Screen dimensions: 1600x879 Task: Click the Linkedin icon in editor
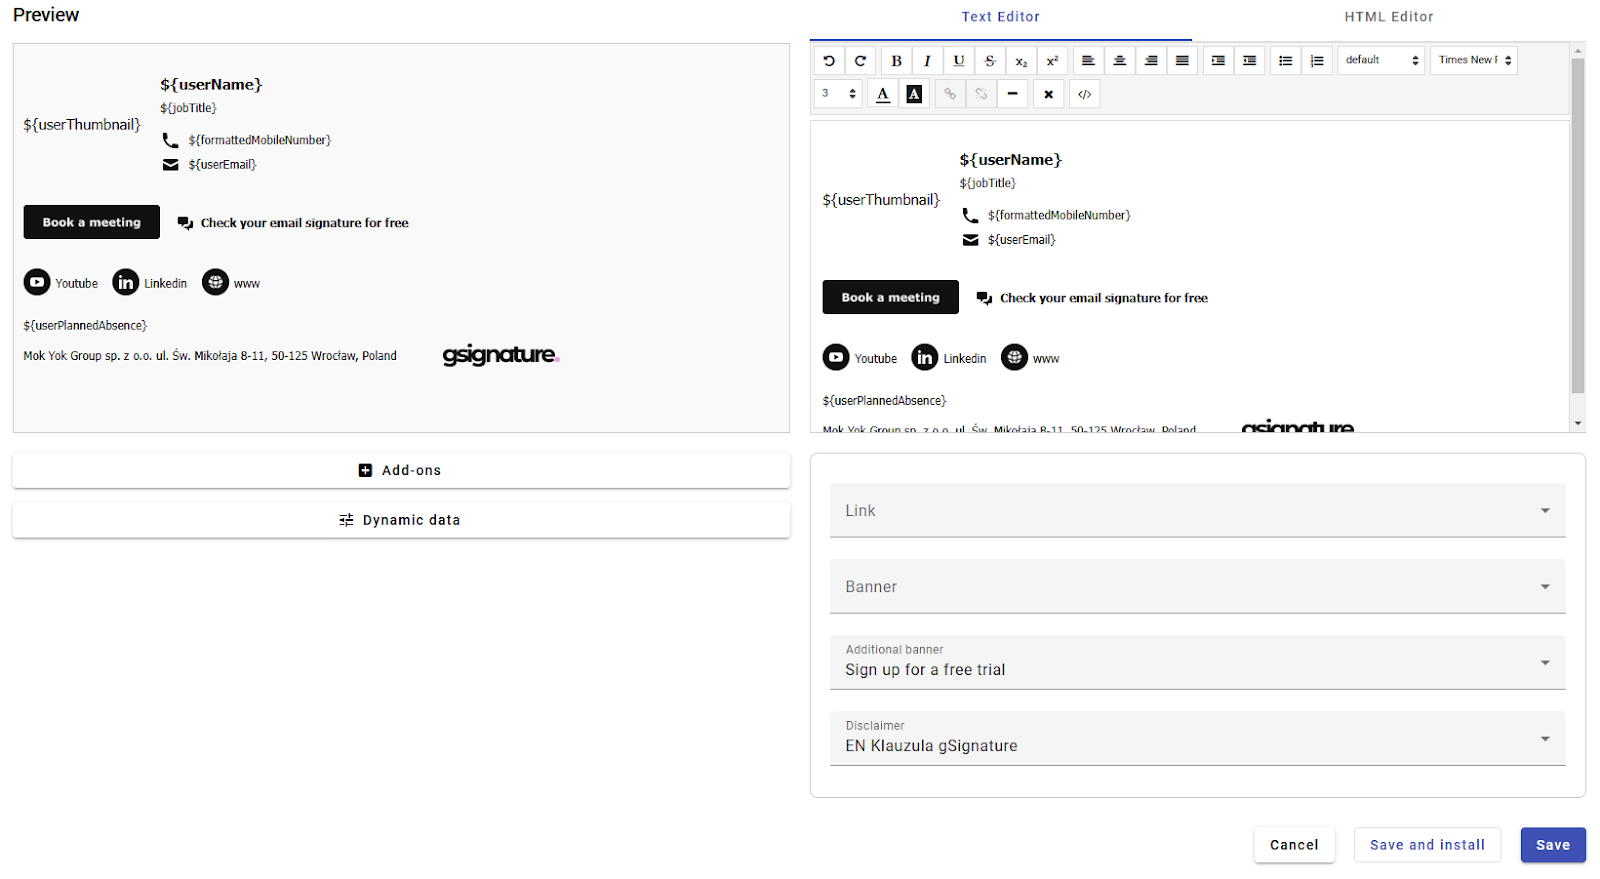click(x=925, y=357)
